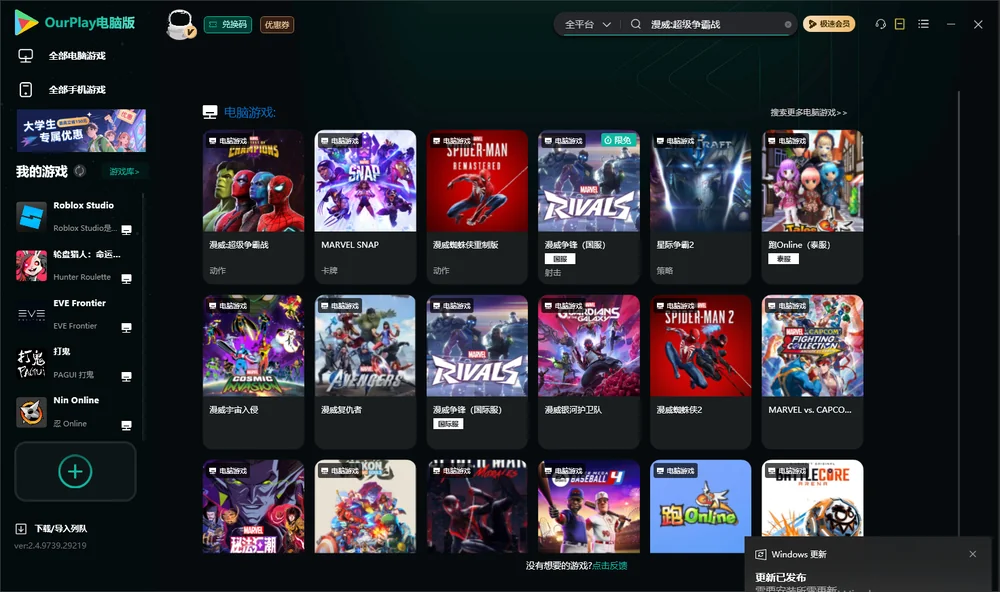The width and height of the screenshot is (1000, 592).
Task: Select 跑Online（泰服）game card
Action: [x=812, y=207]
